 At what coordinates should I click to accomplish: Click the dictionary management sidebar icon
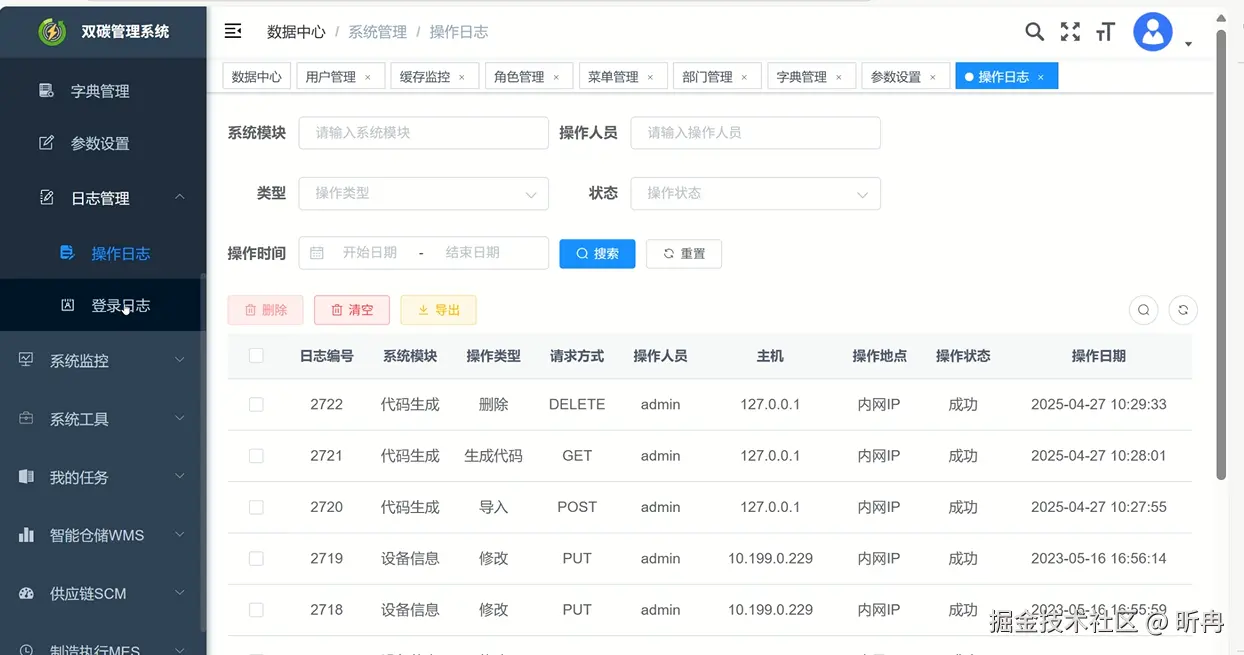point(46,90)
